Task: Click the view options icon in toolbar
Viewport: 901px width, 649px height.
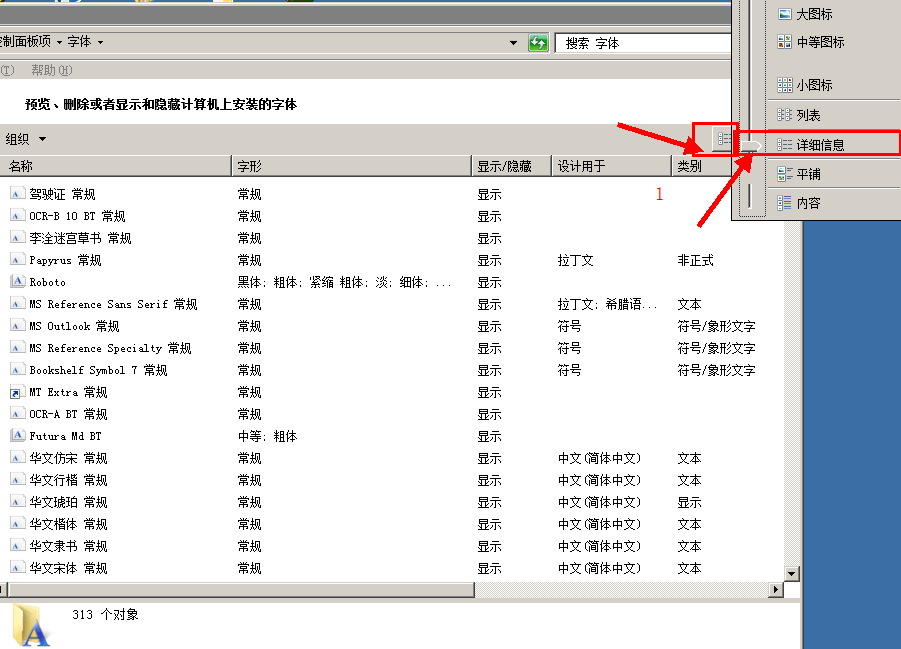Action: click(x=722, y=139)
